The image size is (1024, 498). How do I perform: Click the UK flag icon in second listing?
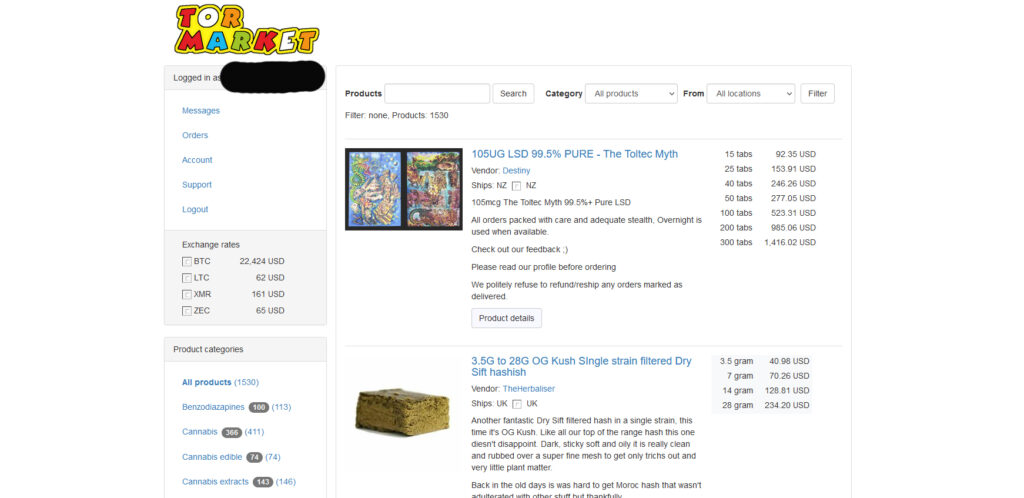click(x=517, y=404)
